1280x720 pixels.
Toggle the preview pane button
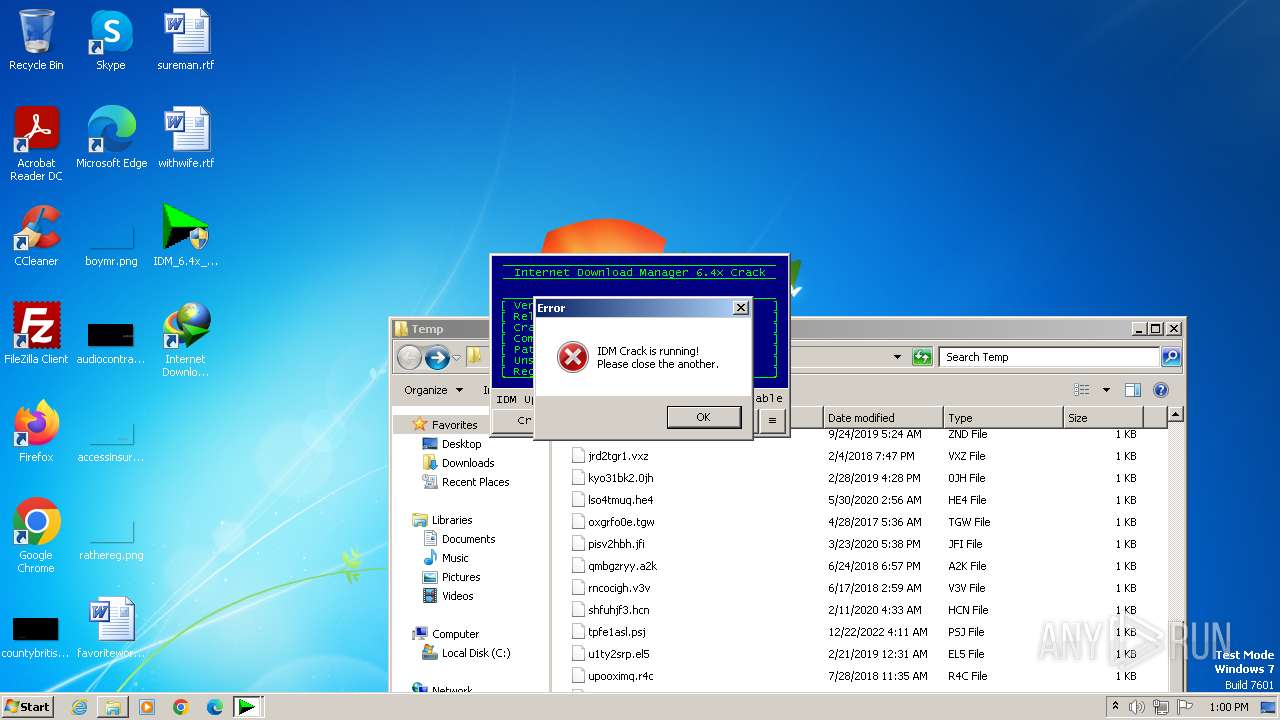pyautogui.click(x=1133, y=390)
